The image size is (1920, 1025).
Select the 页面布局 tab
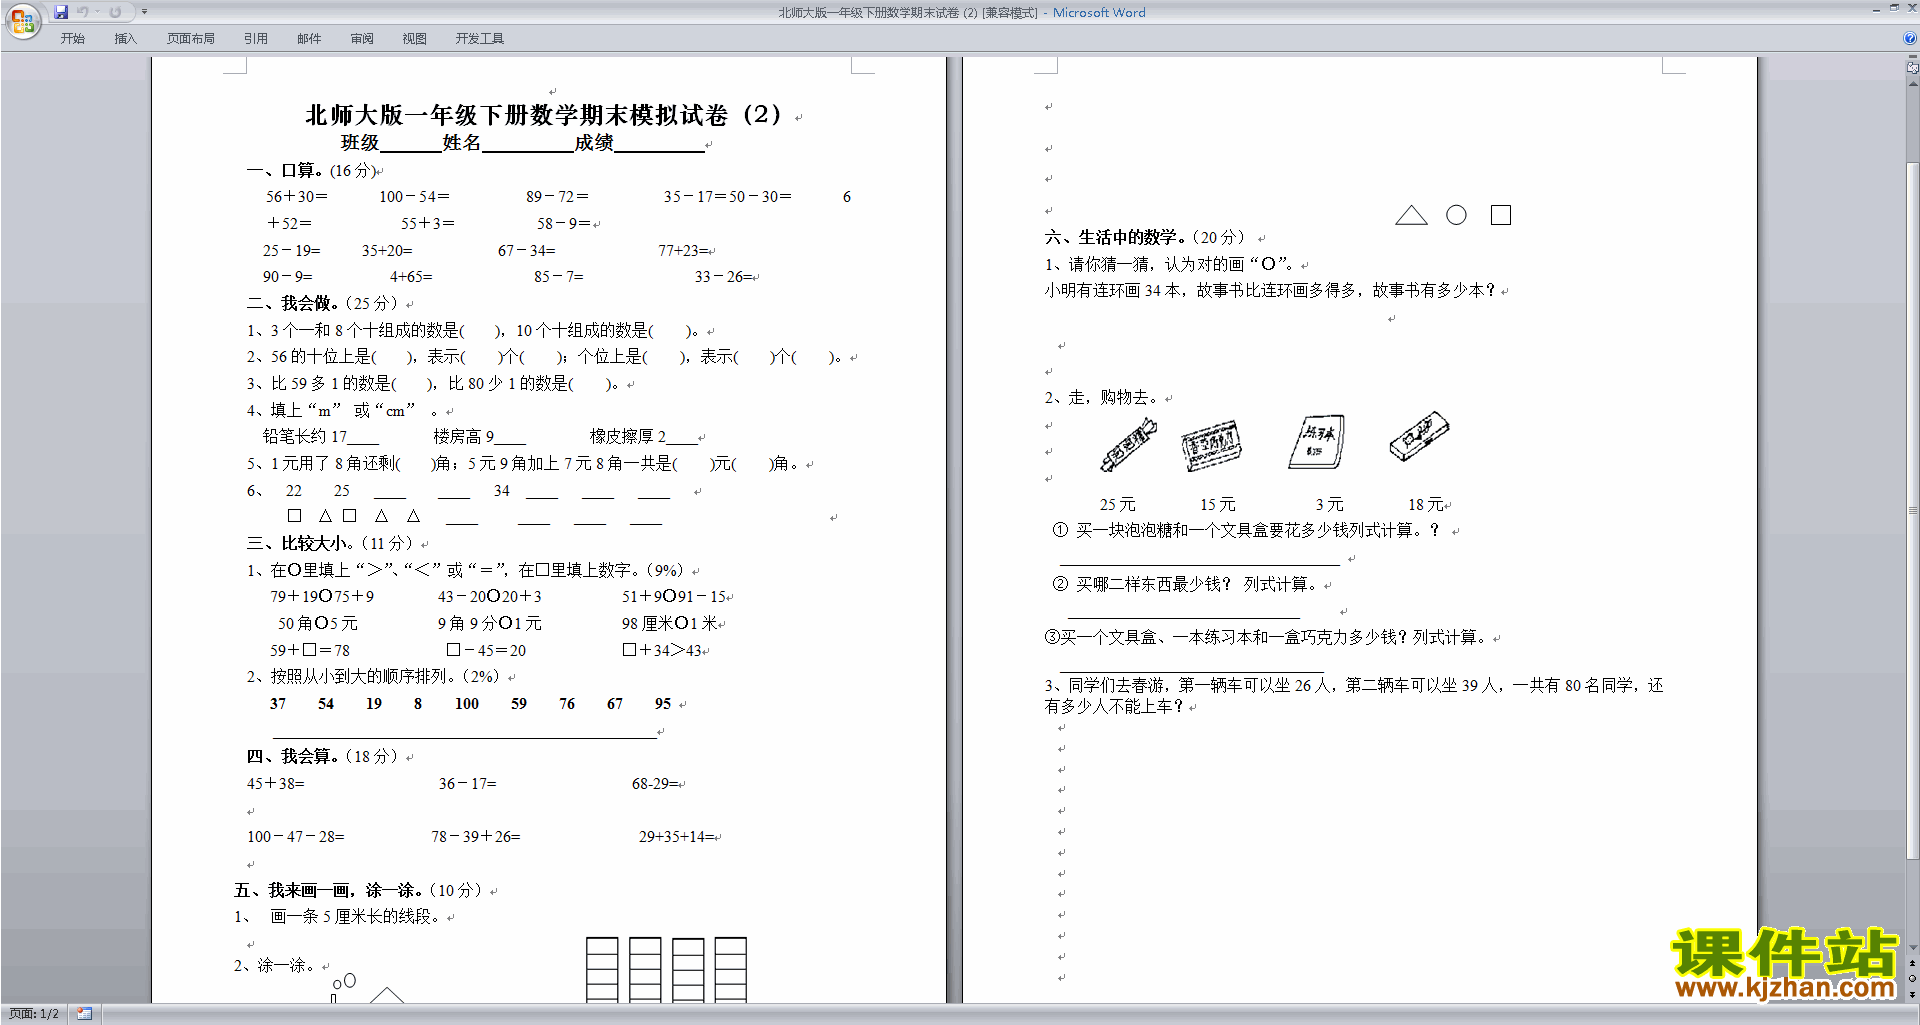point(191,39)
